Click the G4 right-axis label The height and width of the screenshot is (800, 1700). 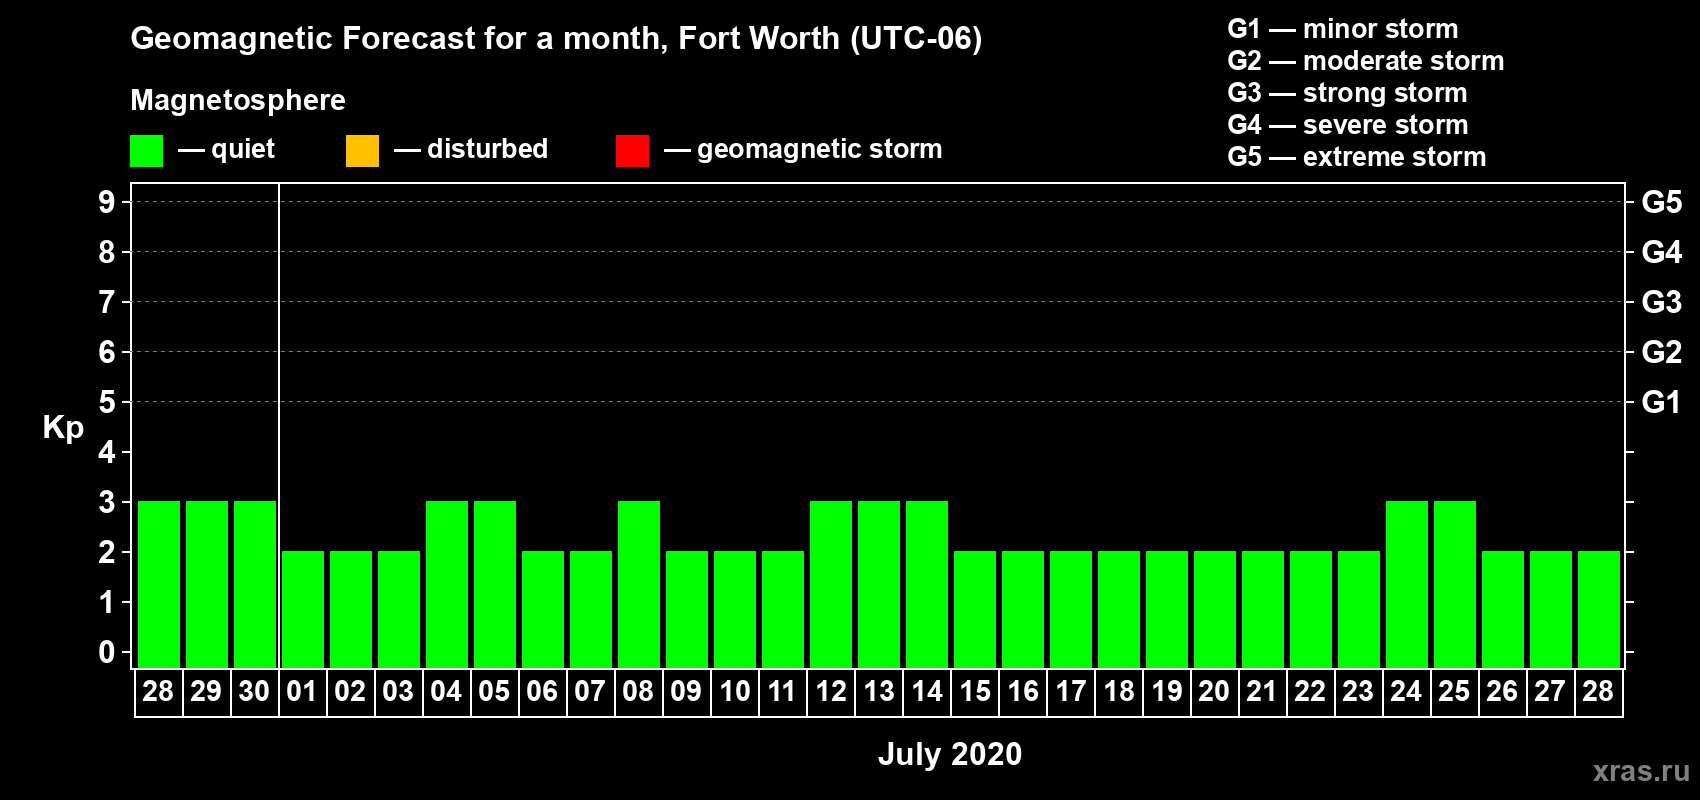(x=1662, y=252)
